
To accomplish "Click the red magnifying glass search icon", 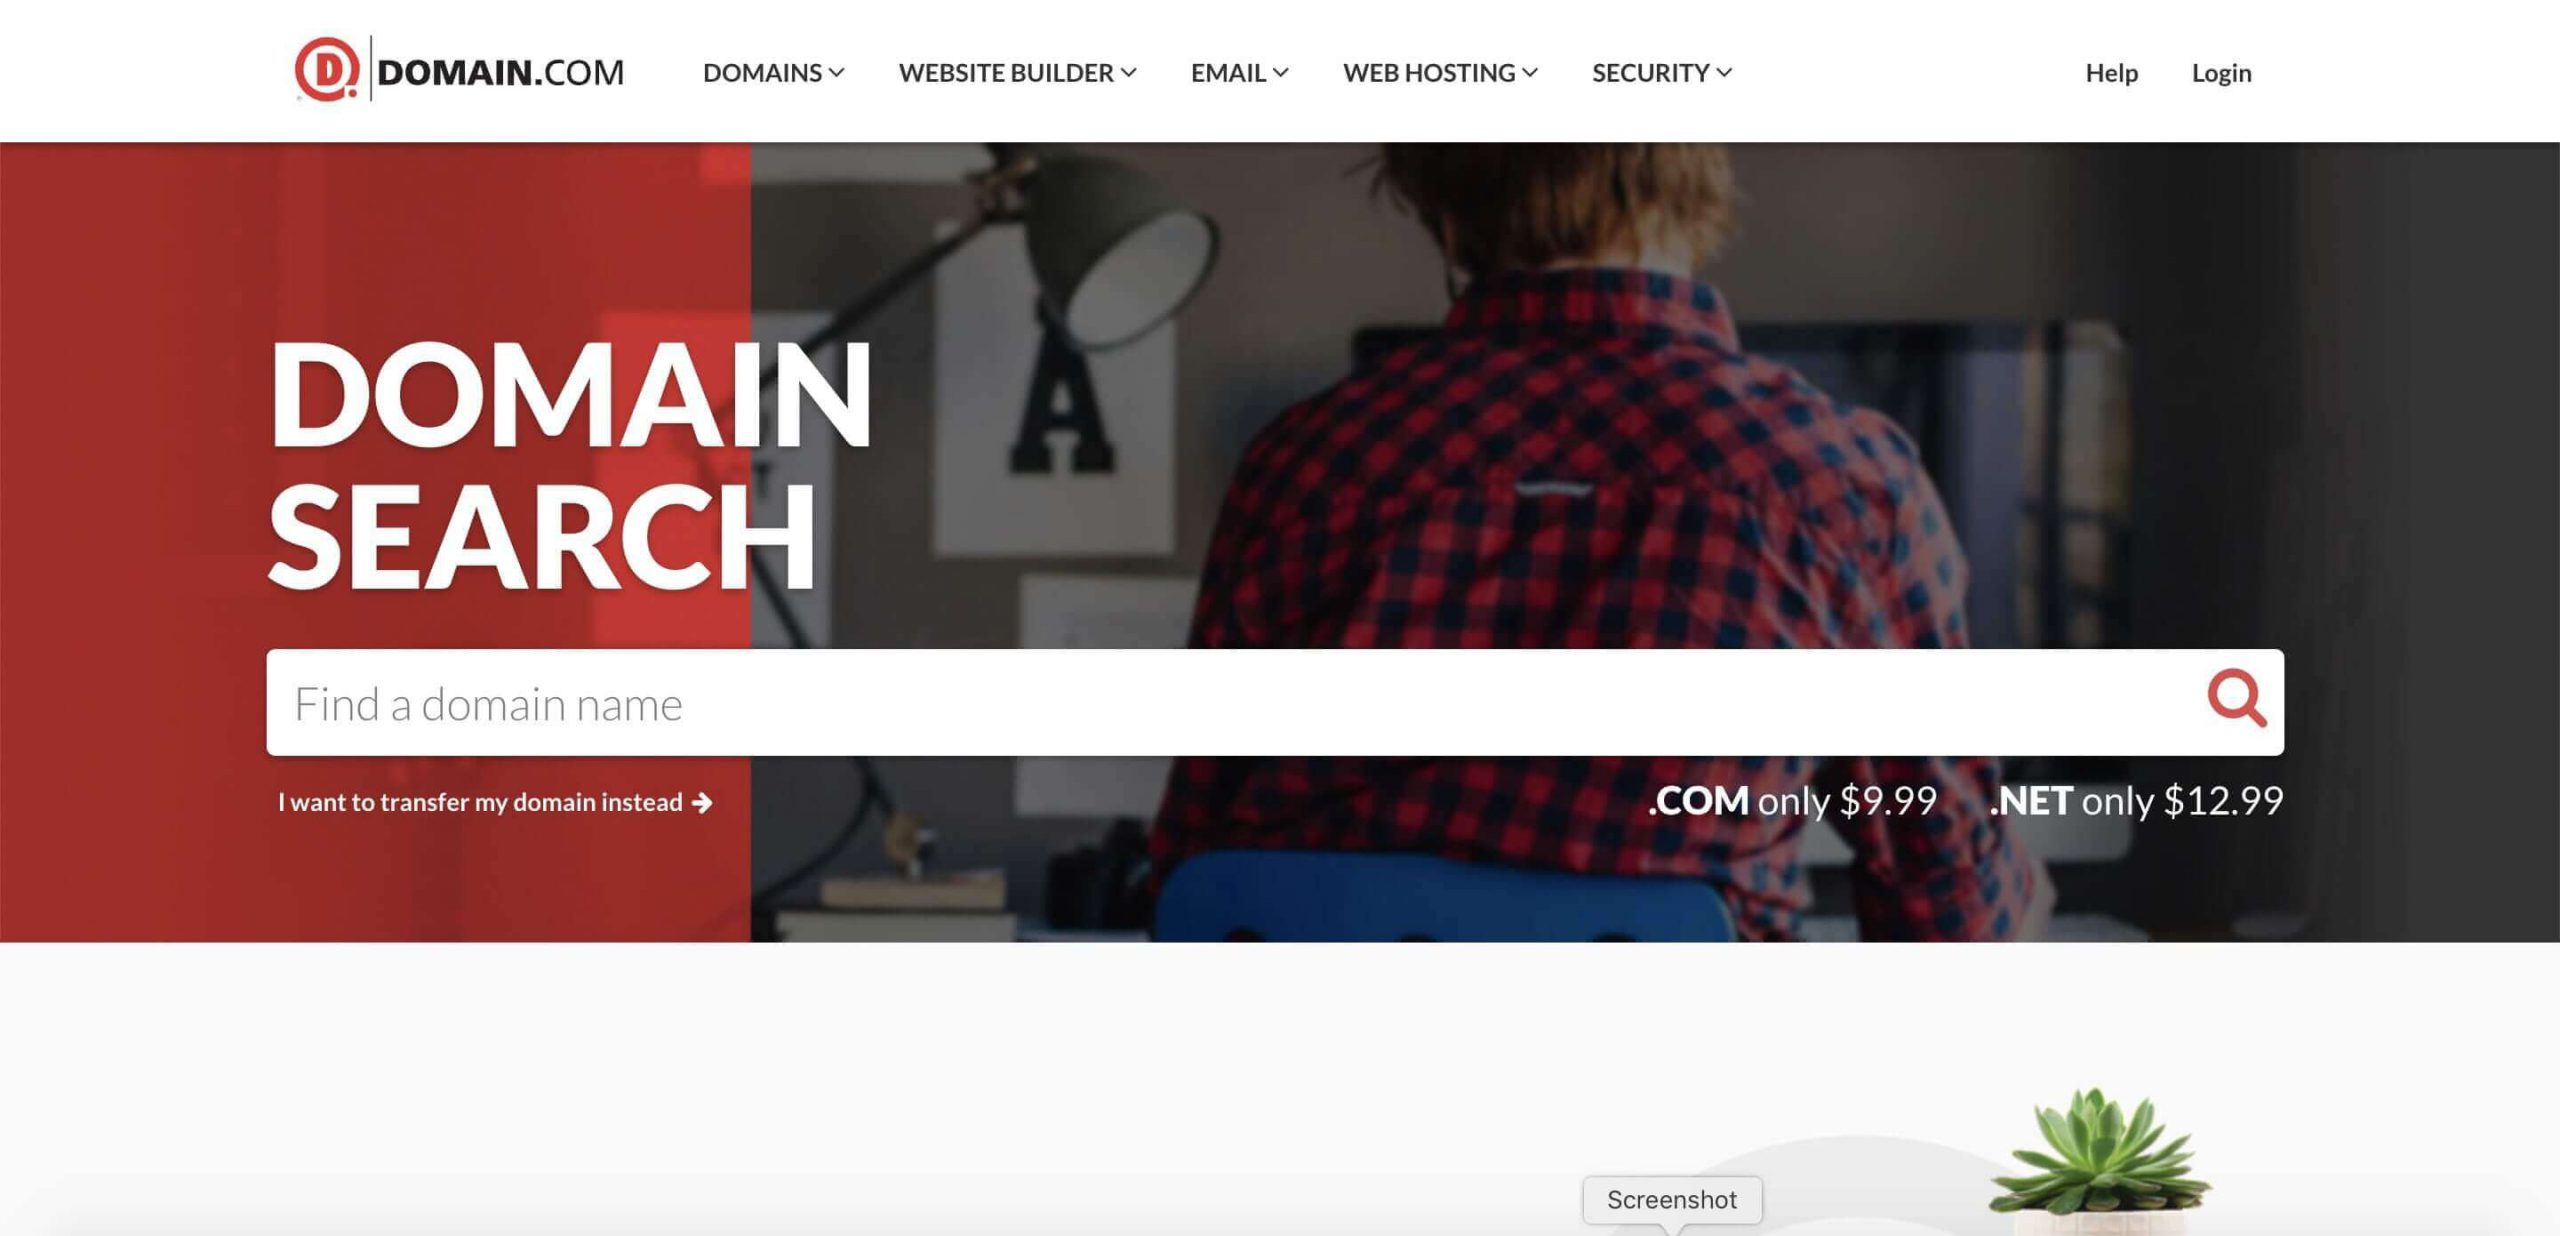I will (2236, 698).
